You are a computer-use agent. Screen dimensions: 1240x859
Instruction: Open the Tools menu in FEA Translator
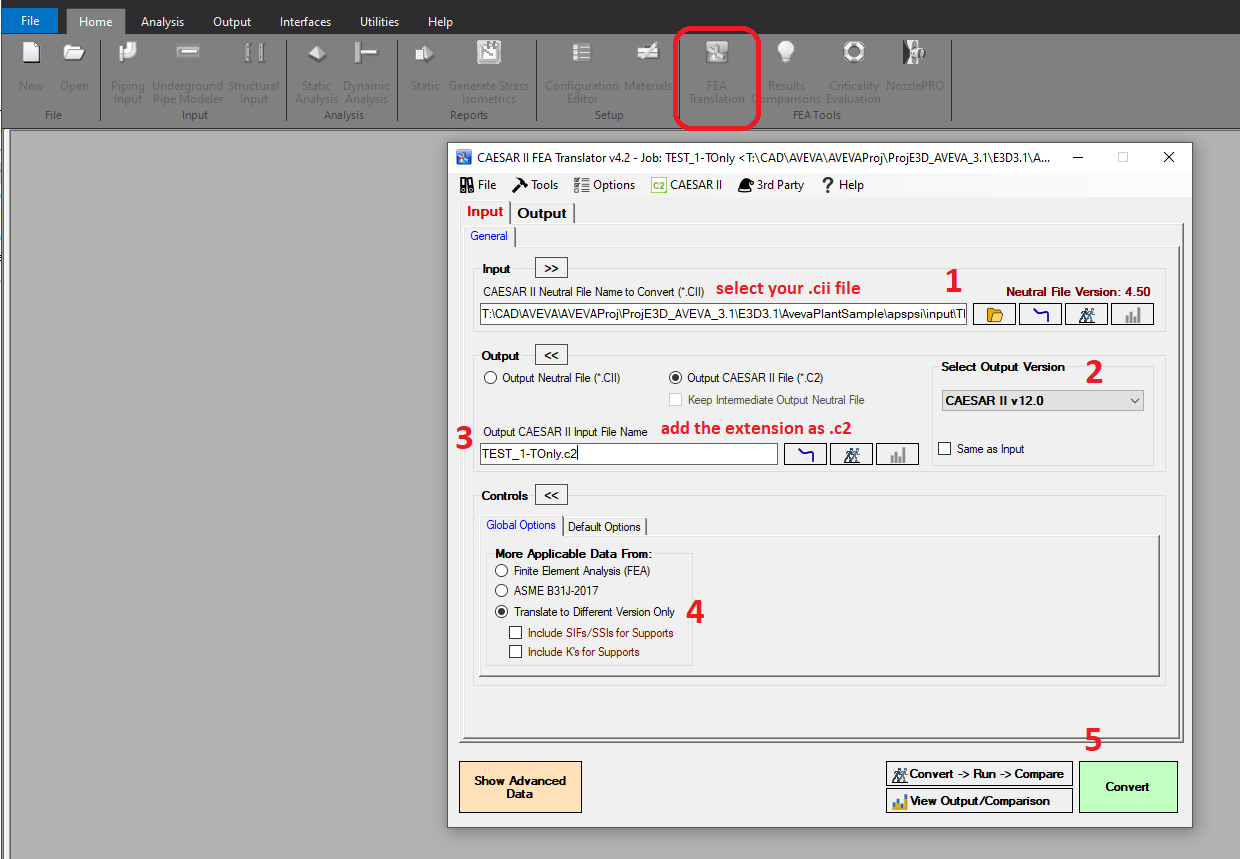pos(535,185)
